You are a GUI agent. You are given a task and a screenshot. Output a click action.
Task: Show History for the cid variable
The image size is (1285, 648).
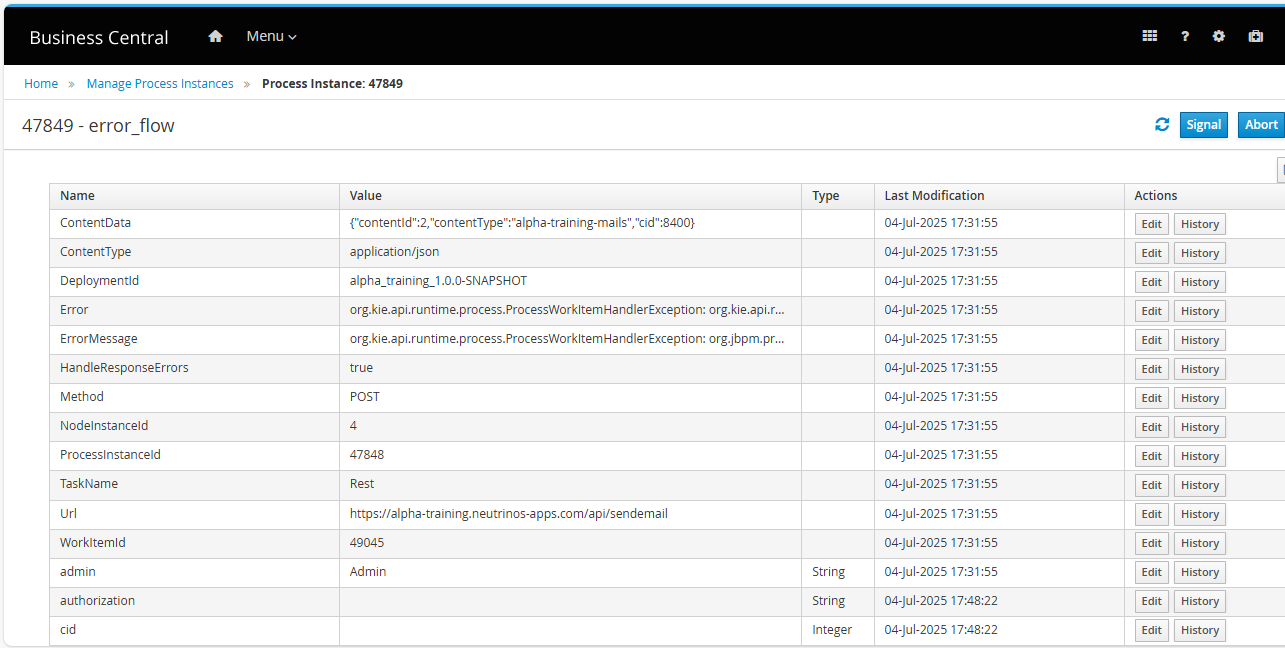pos(1199,630)
